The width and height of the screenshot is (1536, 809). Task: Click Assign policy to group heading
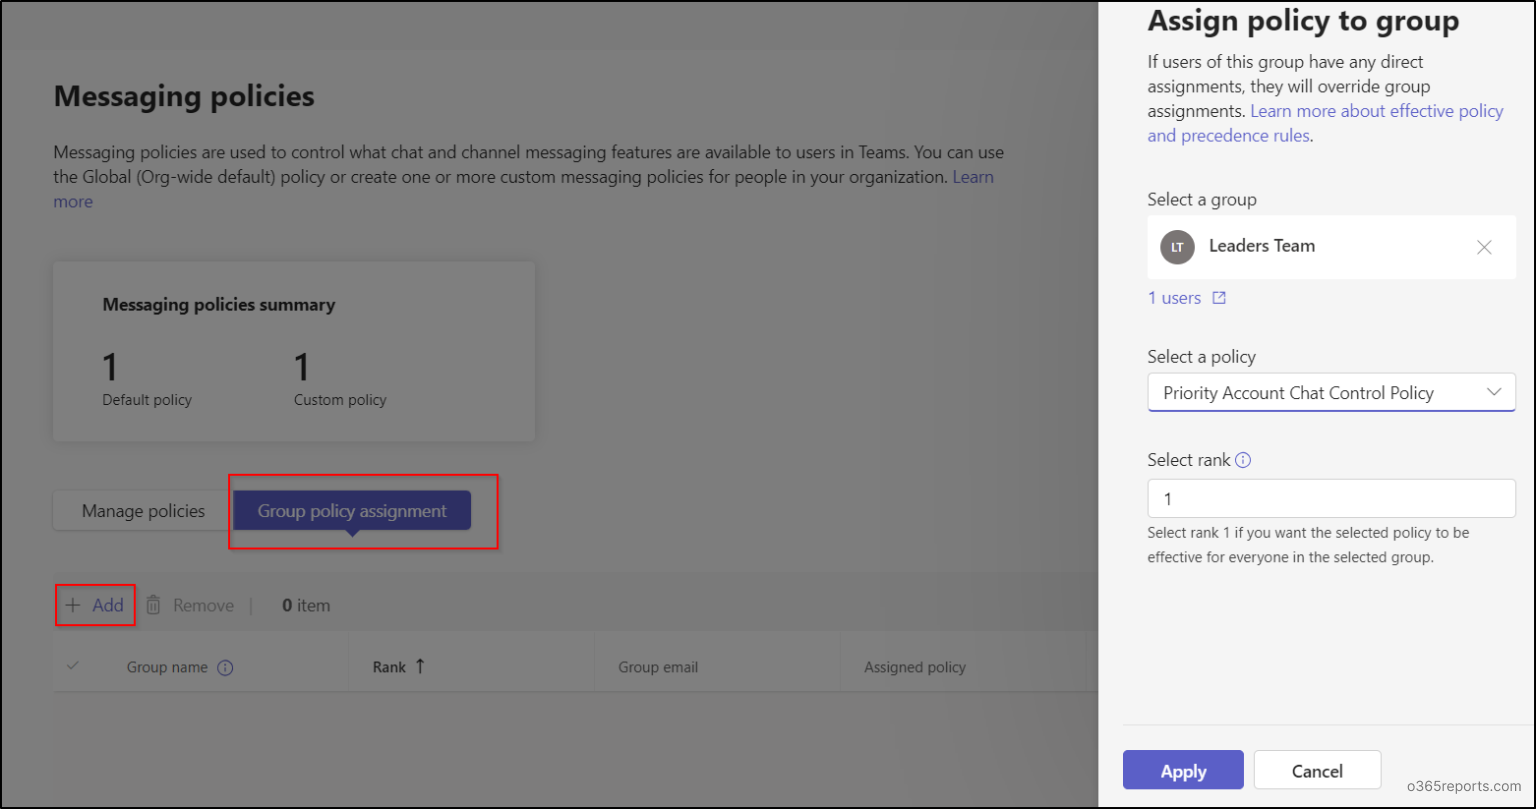tap(1303, 20)
